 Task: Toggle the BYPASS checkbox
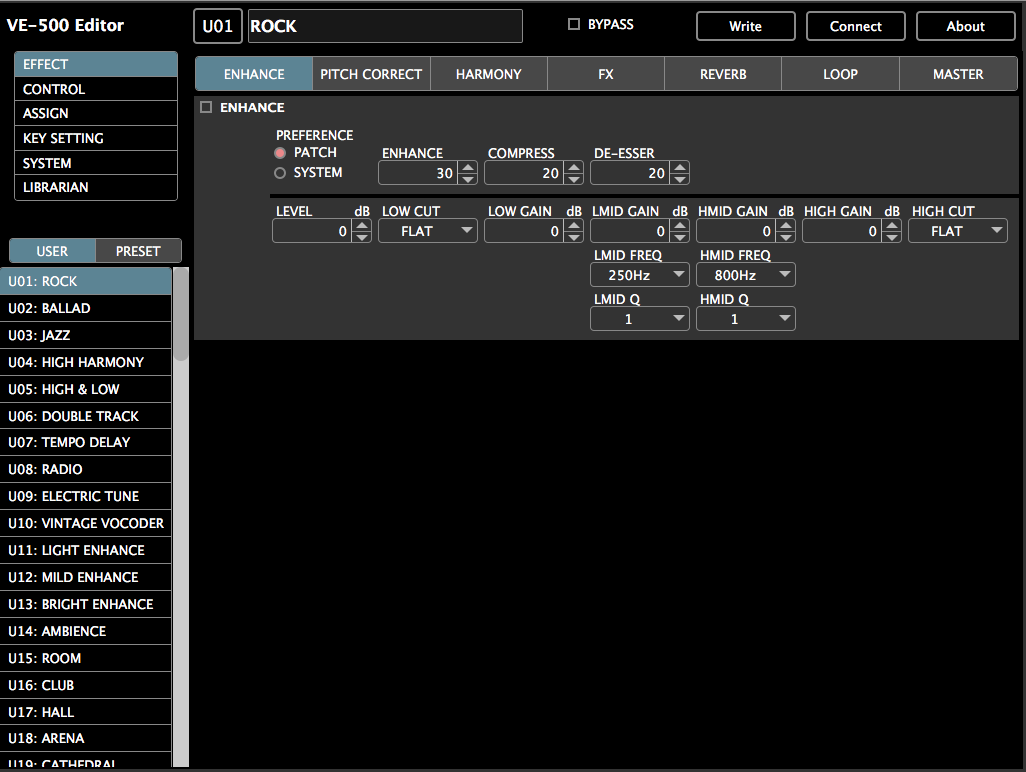coord(574,24)
